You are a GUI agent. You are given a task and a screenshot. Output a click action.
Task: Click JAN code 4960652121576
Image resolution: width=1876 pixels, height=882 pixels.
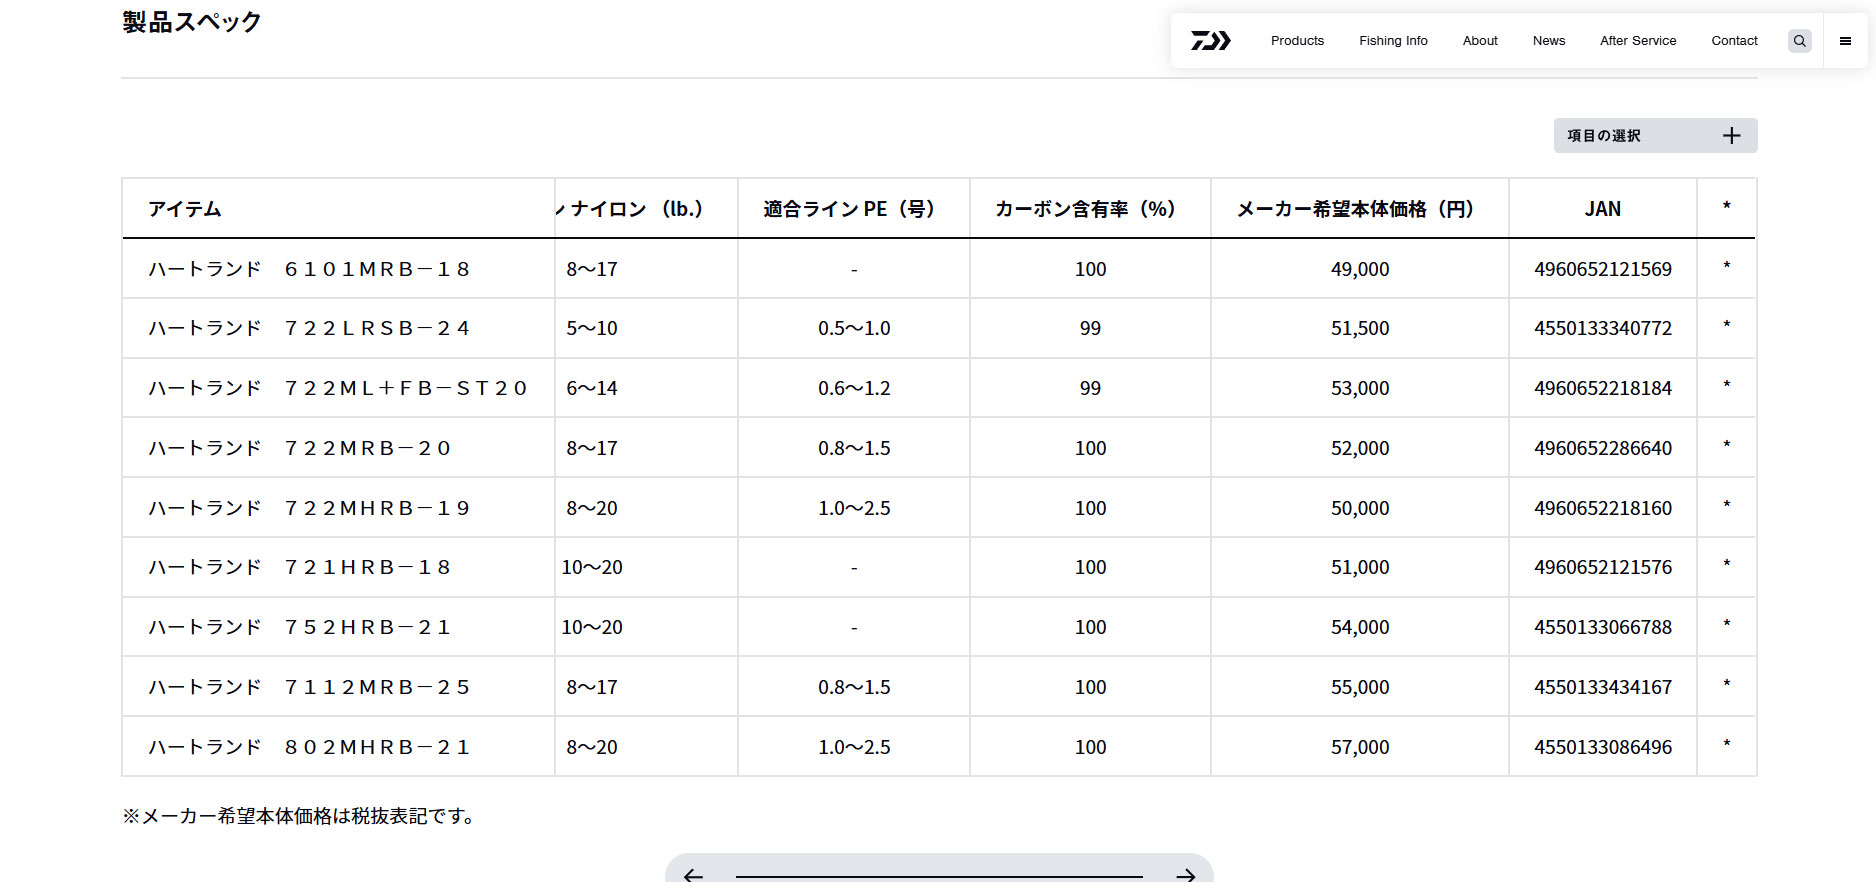(x=1603, y=567)
